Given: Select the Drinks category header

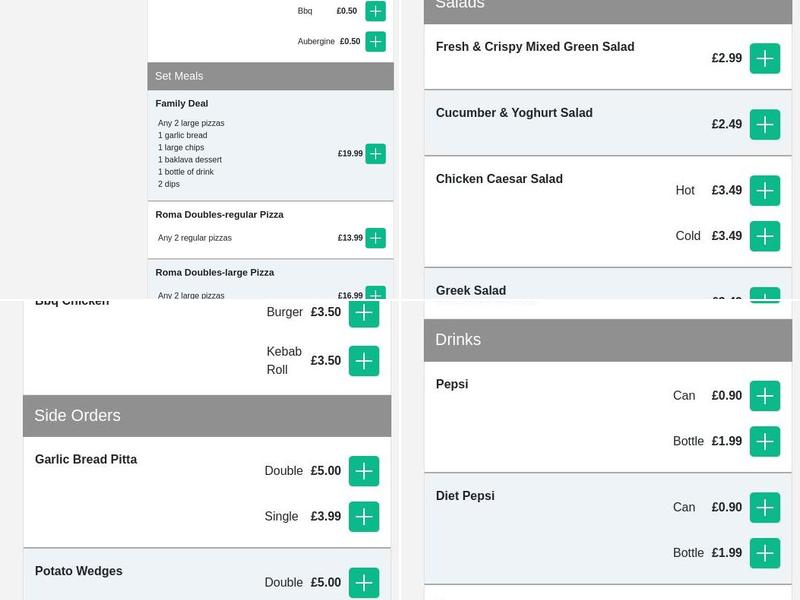Looking at the screenshot, I should pyautogui.click(x=608, y=340).
